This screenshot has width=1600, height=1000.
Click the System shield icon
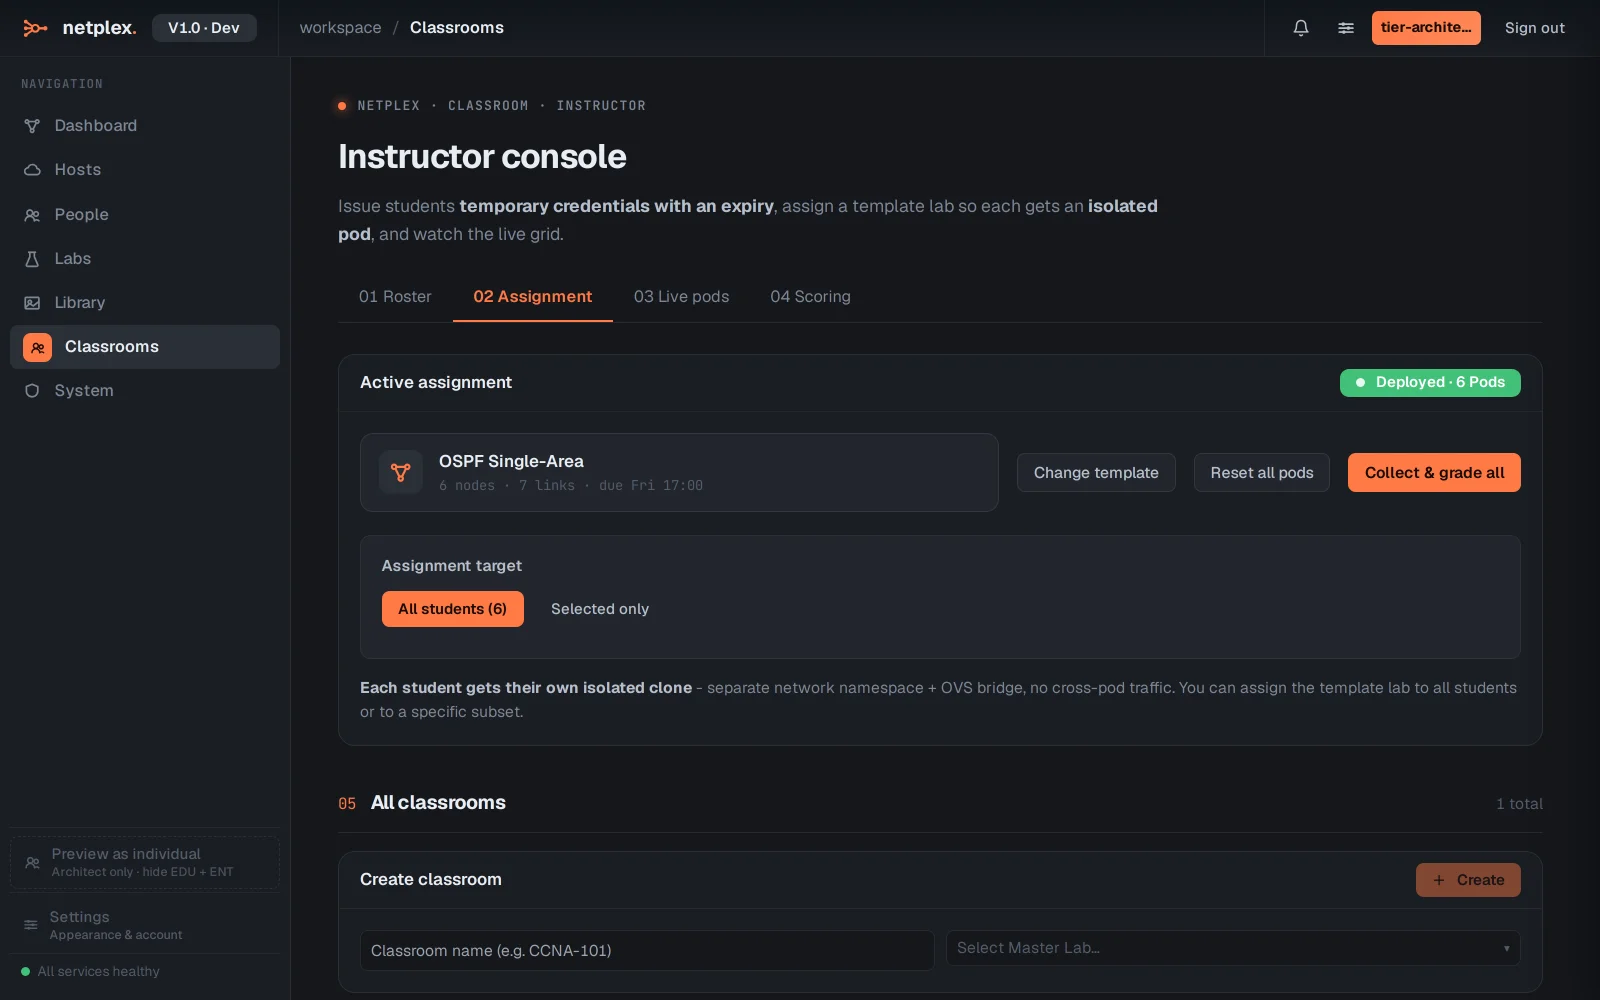[32, 391]
